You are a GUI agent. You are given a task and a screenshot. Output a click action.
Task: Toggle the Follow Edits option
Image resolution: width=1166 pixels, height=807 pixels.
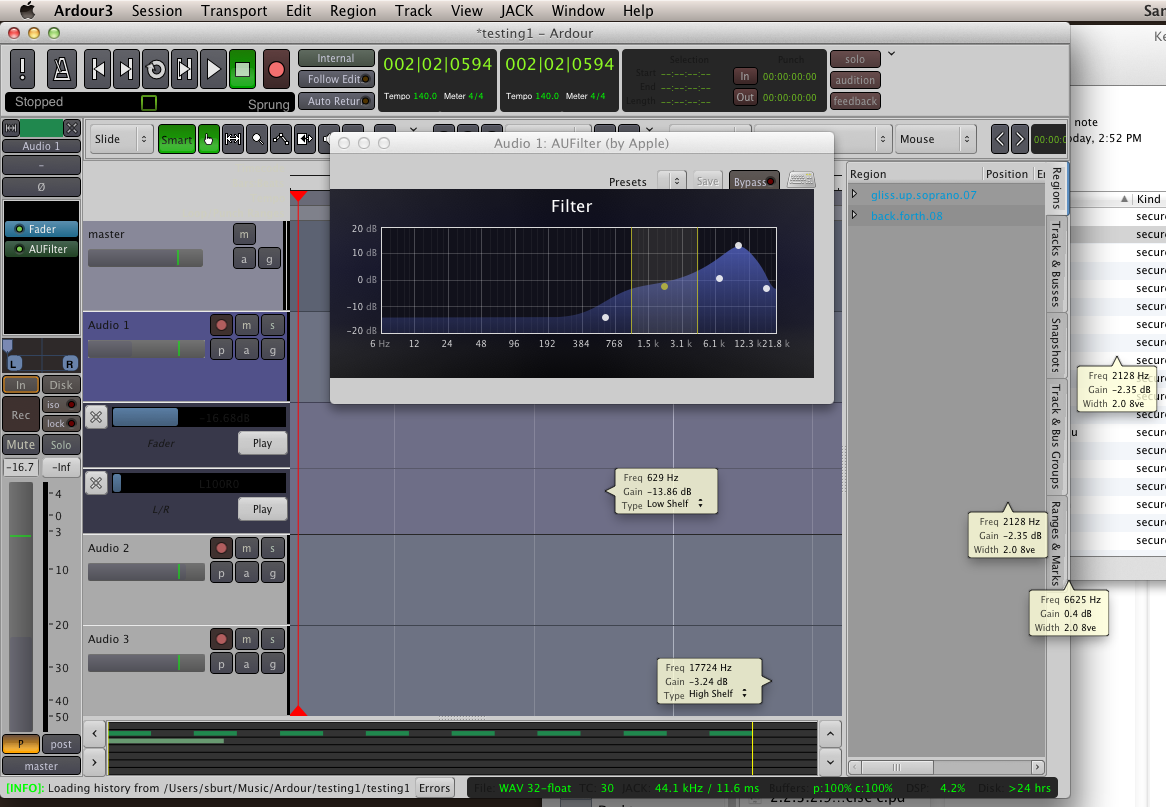(x=336, y=79)
